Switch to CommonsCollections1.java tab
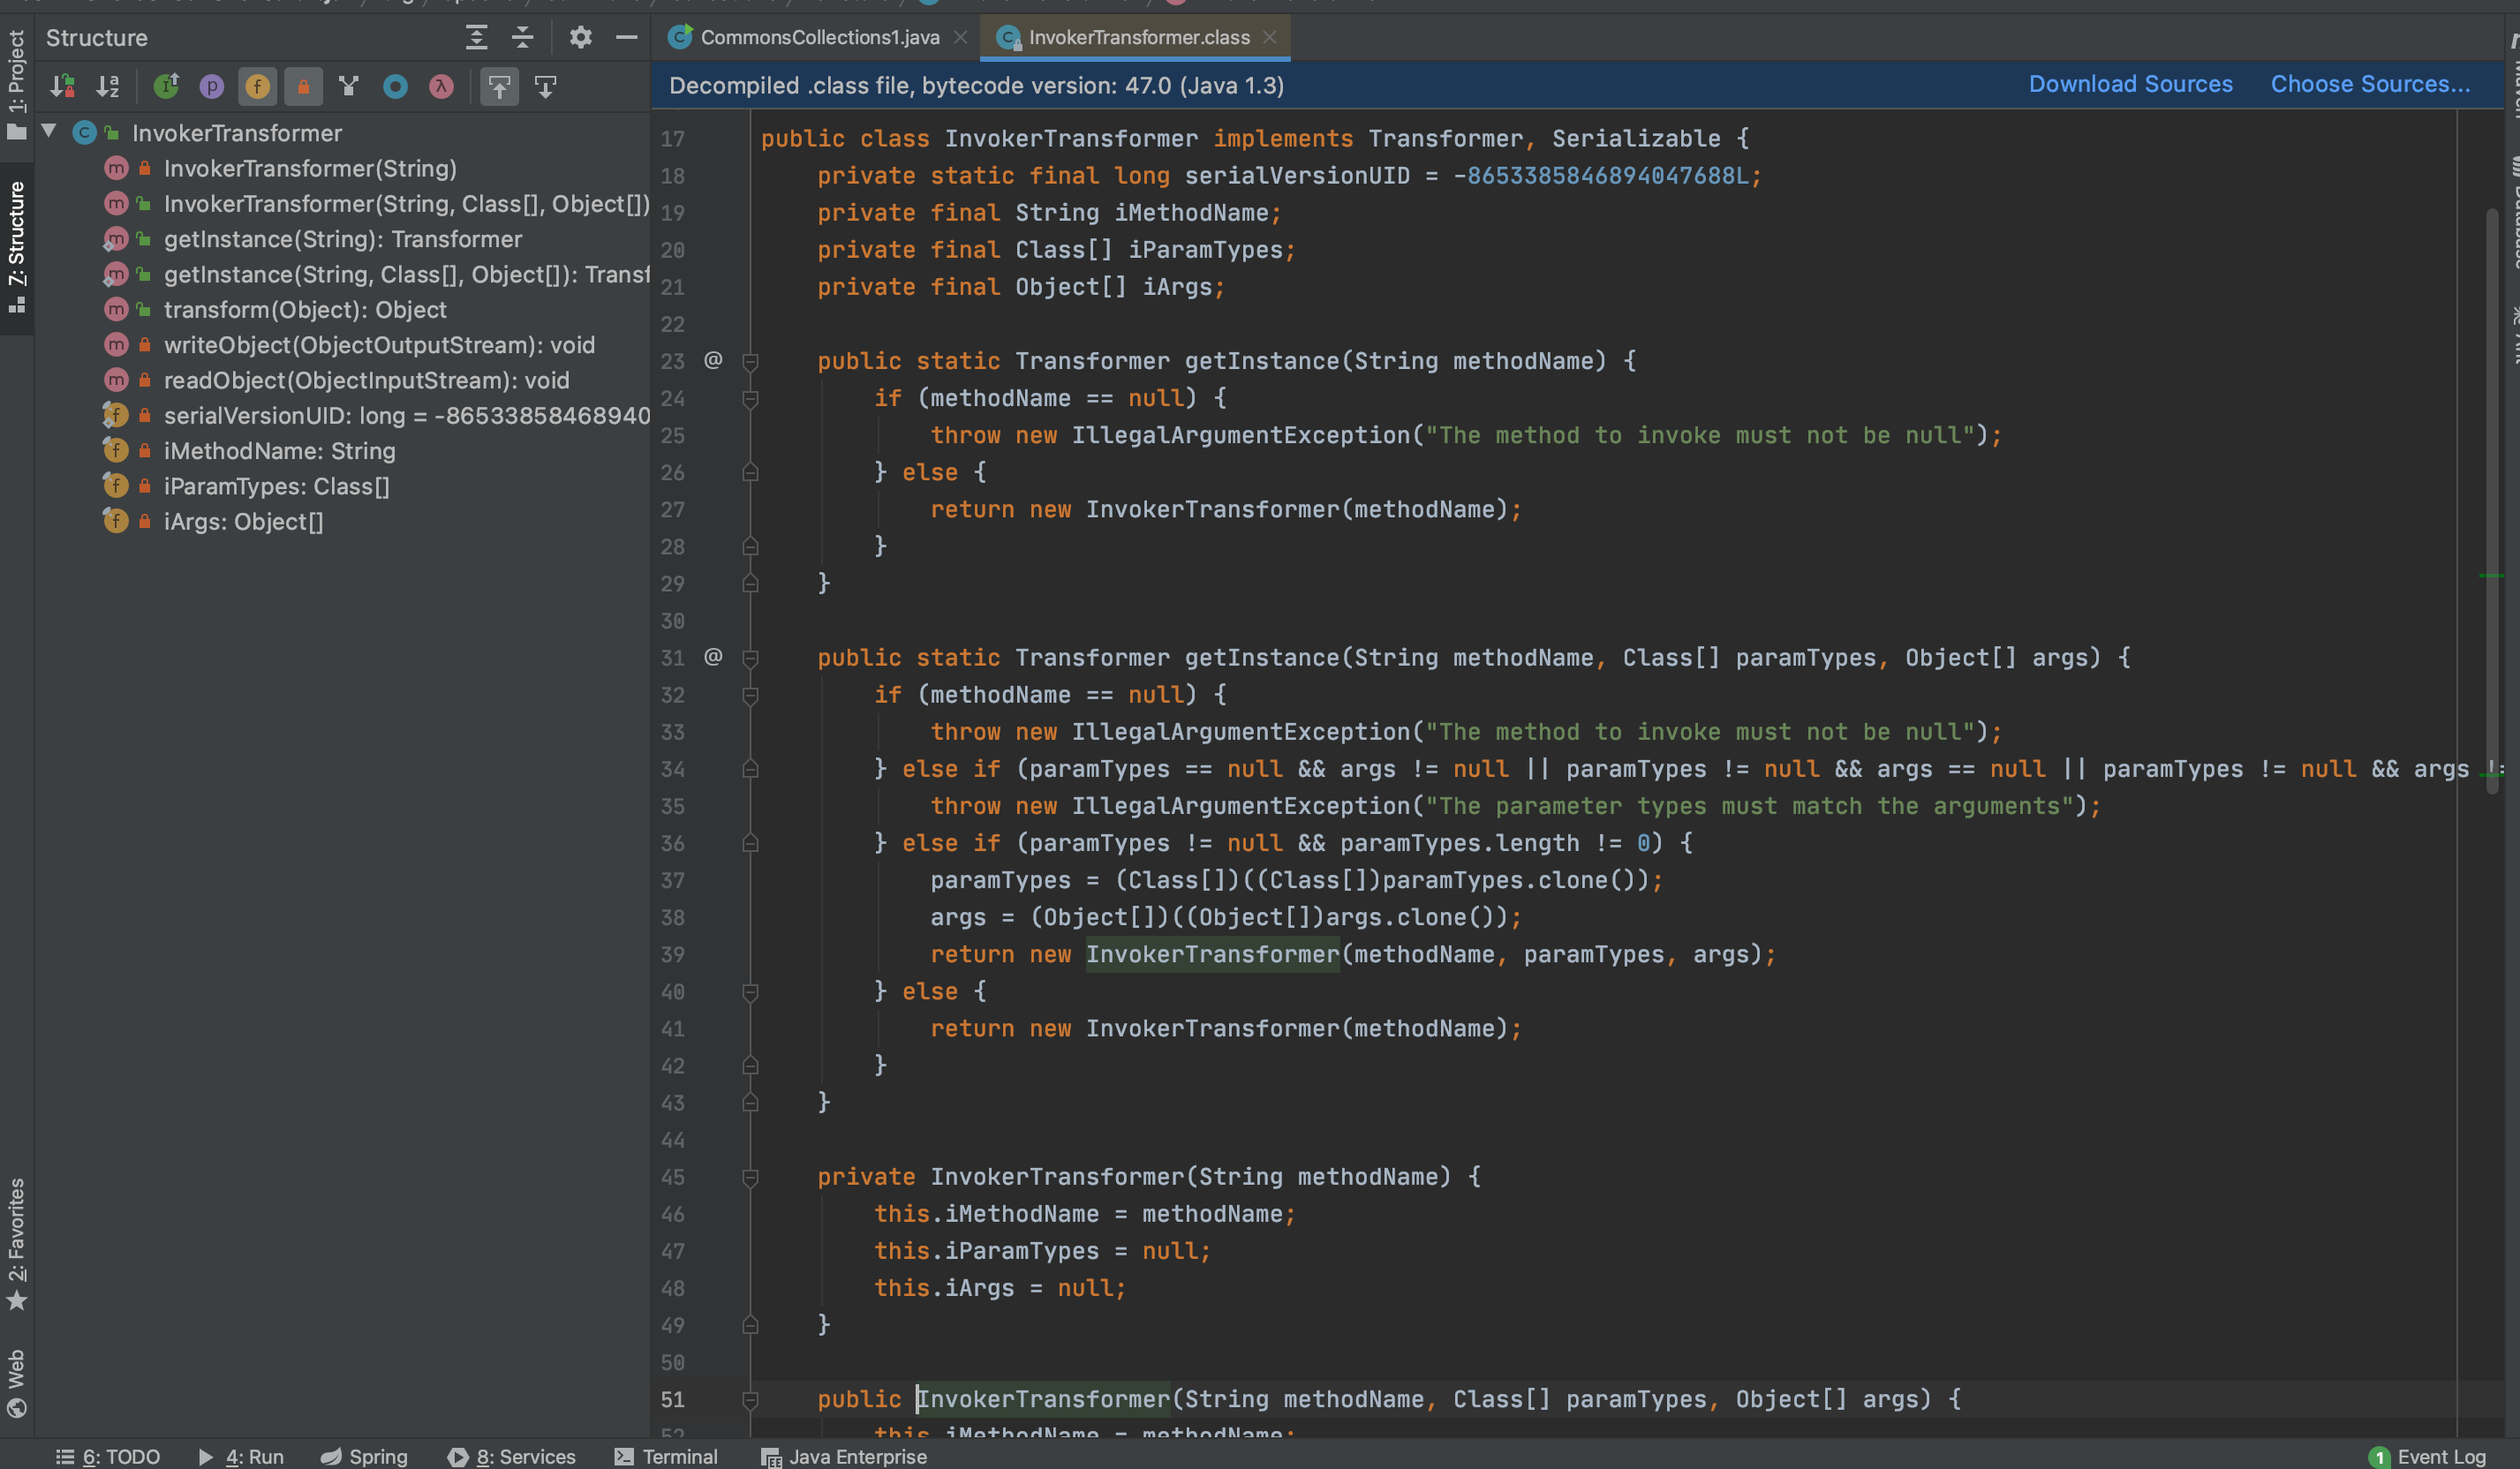Screen dimensions: 2520x1469 click(x=819, y=37)
